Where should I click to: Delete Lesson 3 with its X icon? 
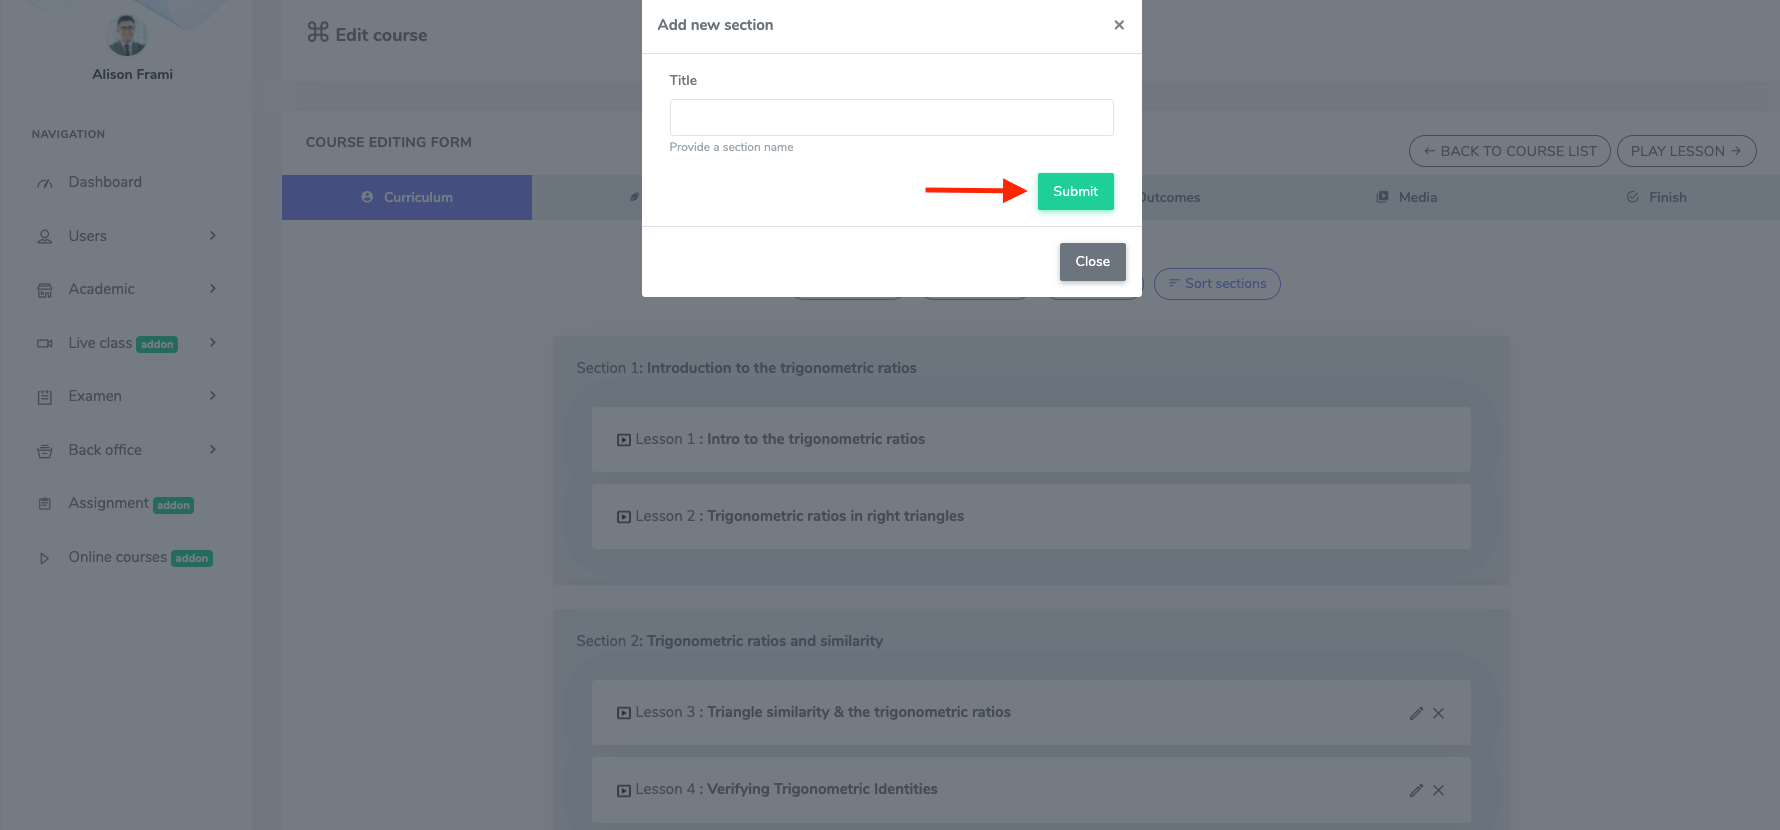(1439, 713)
